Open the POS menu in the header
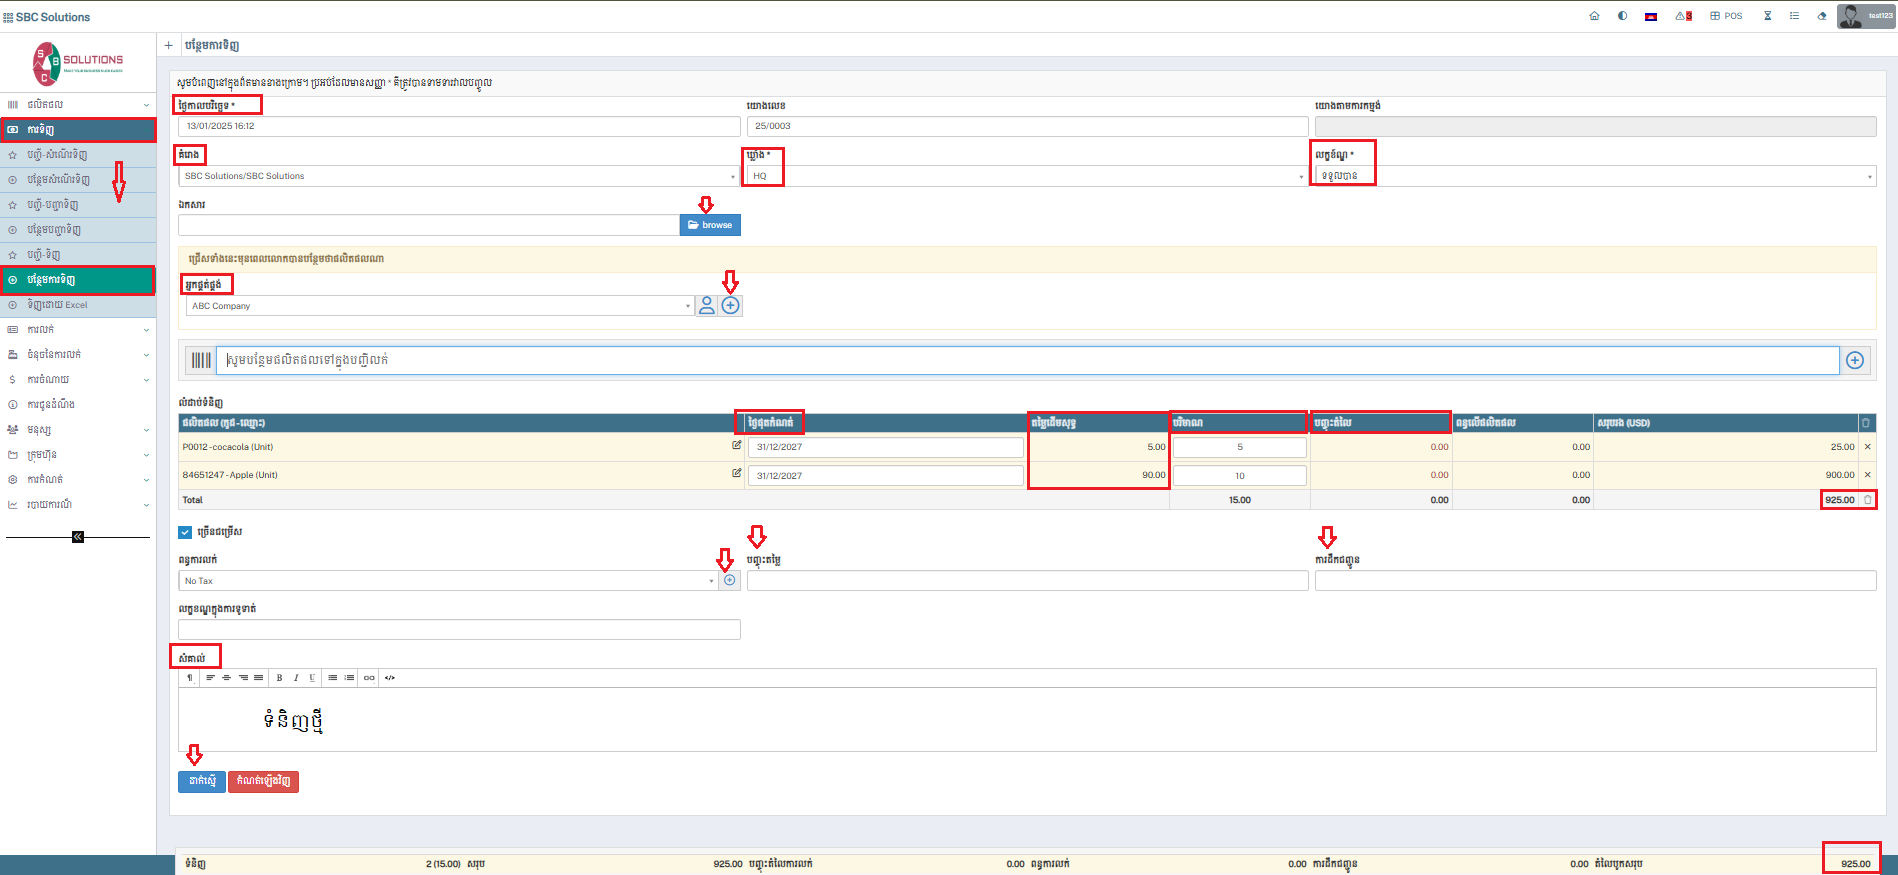 [x=1726, y=16]
